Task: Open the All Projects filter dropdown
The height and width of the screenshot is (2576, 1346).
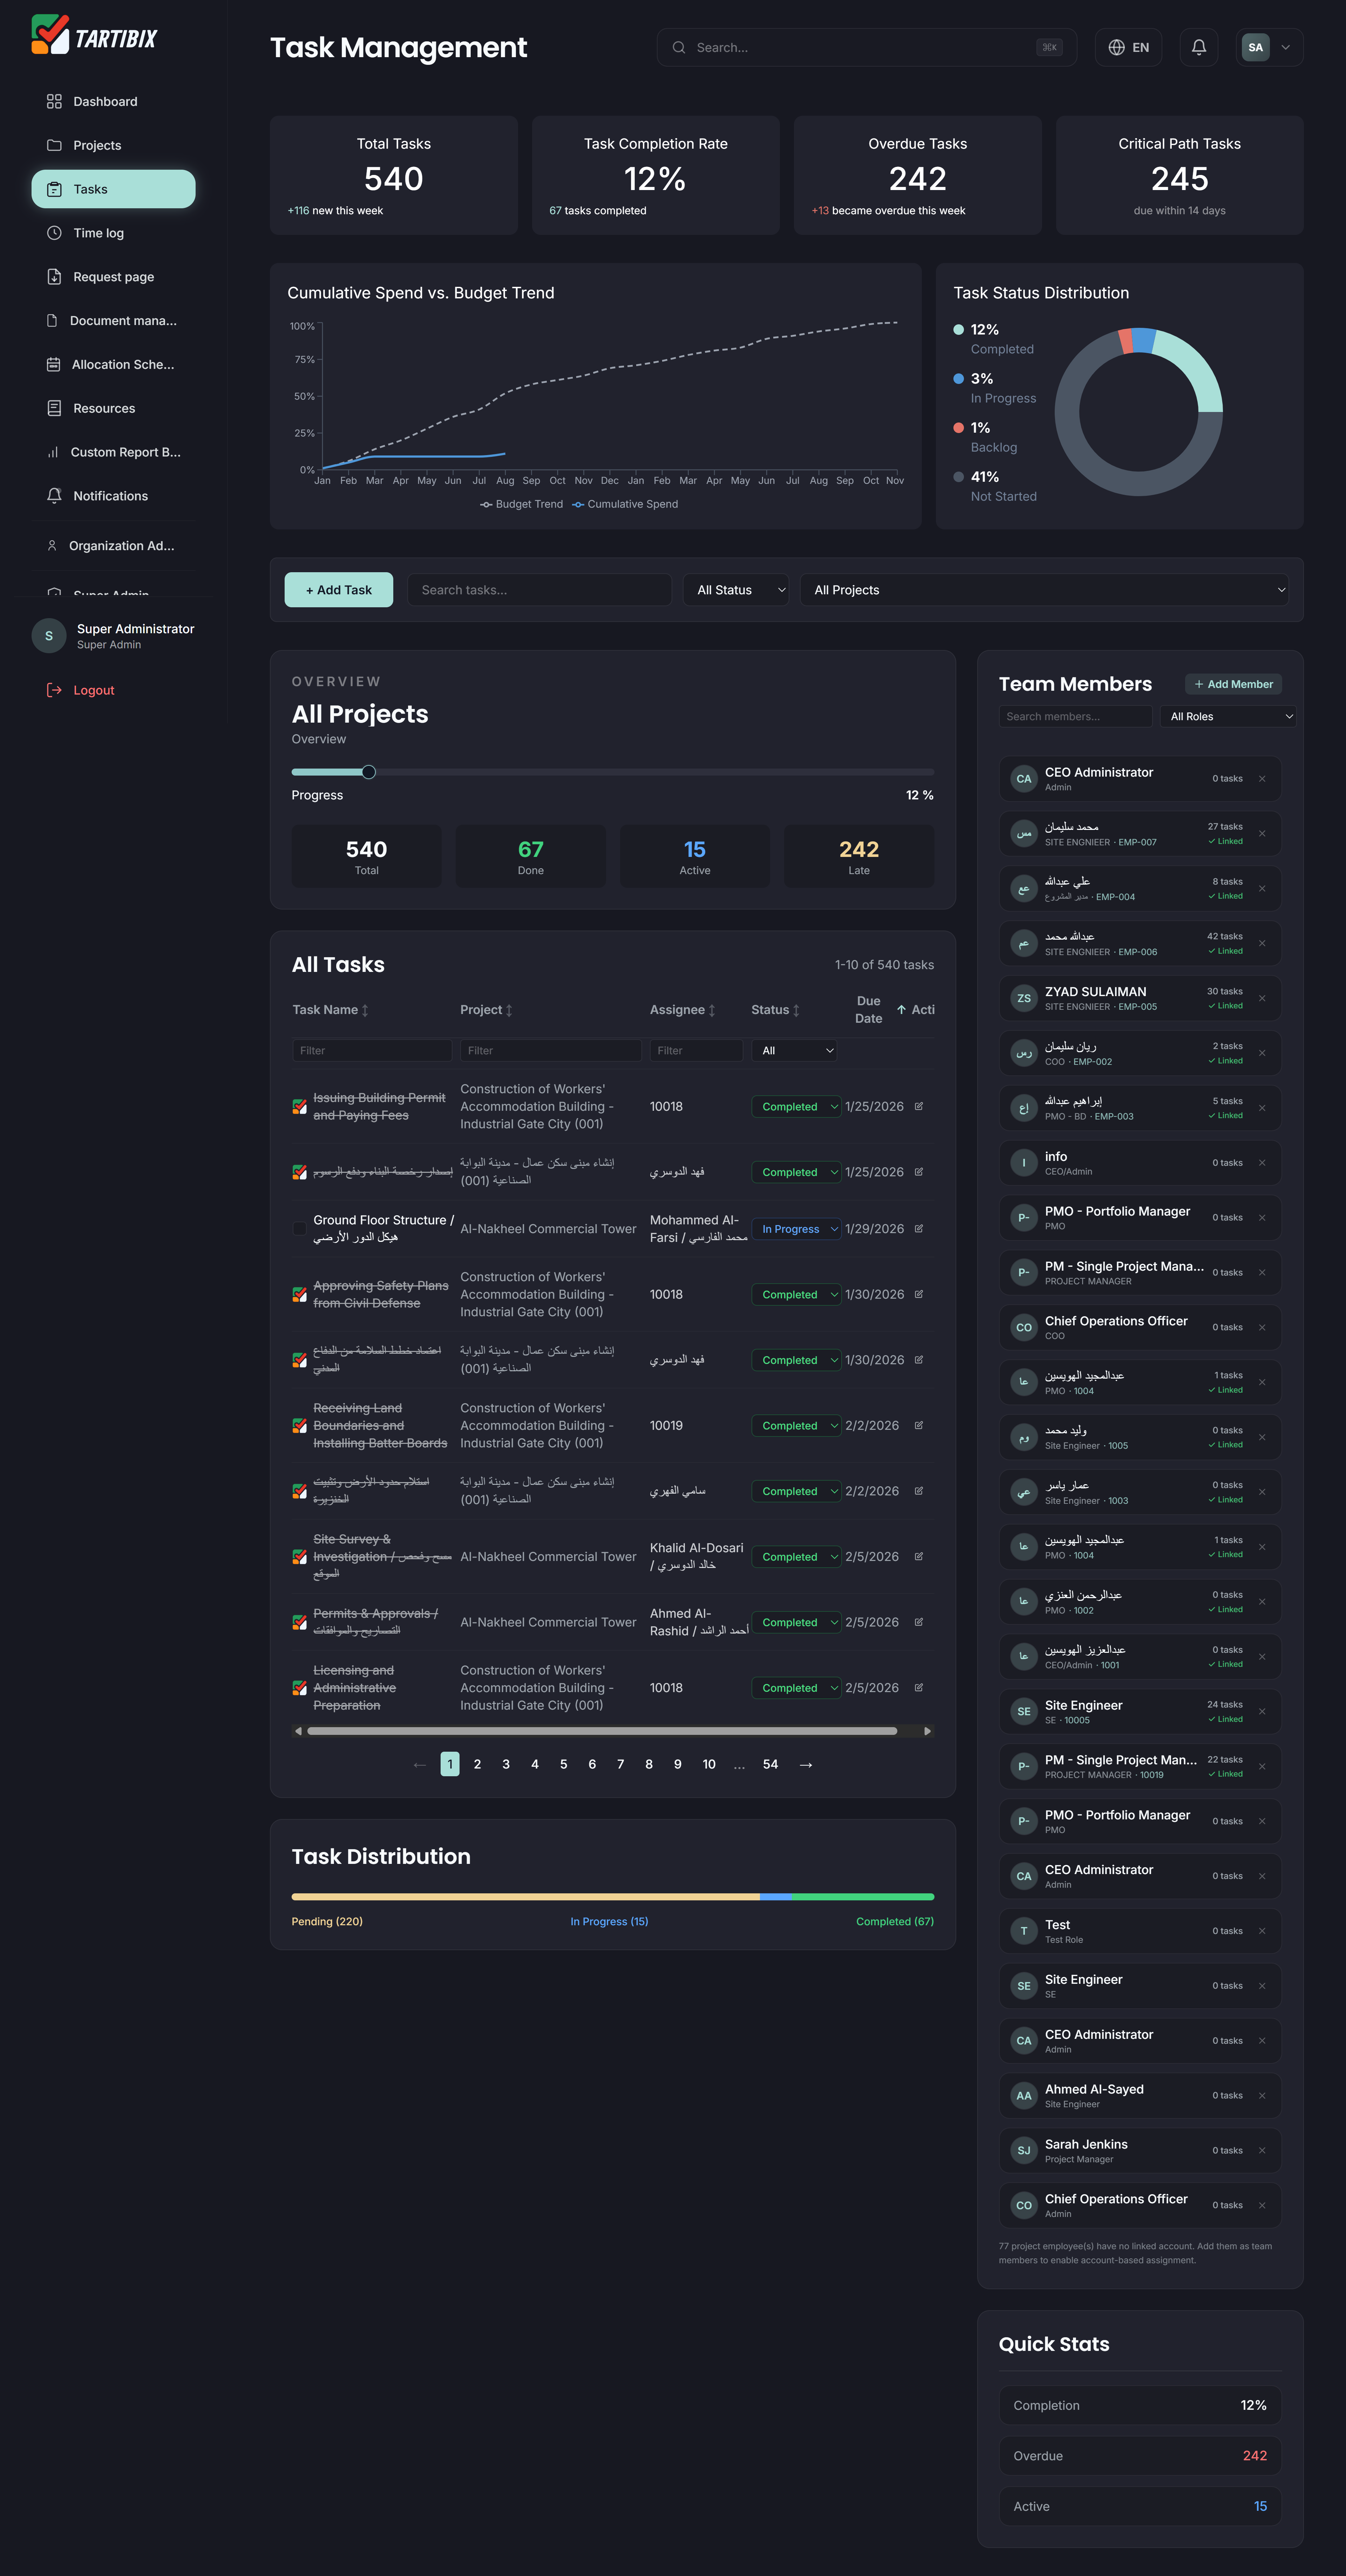Action: (1044, 590)
